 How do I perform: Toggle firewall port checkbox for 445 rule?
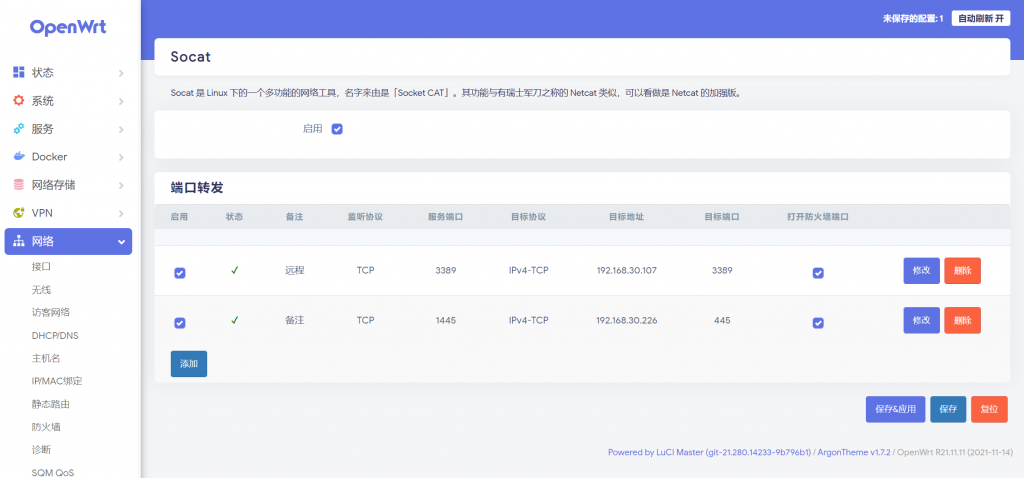(818, 323)
